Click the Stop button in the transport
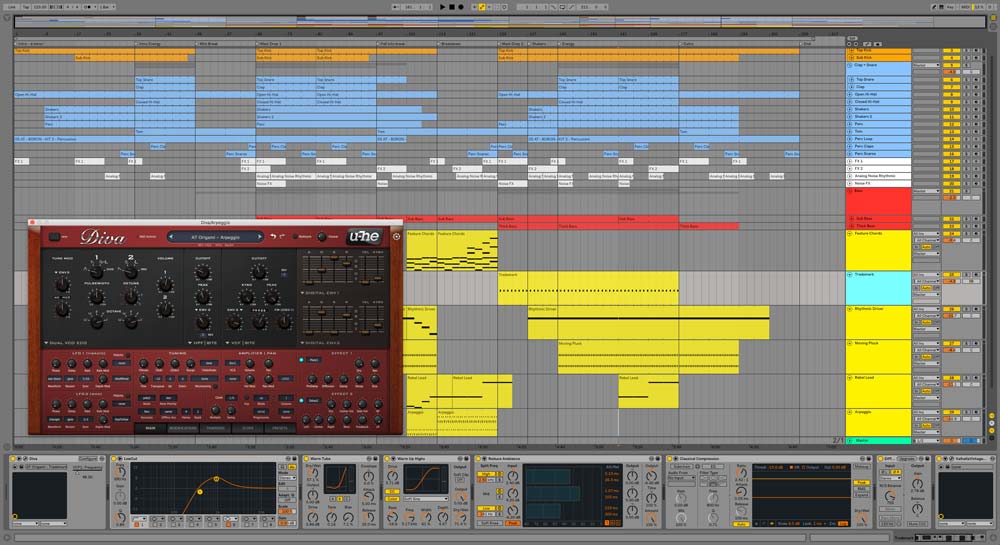Screen dimensions: 1000x545 (x=451, y=6)
